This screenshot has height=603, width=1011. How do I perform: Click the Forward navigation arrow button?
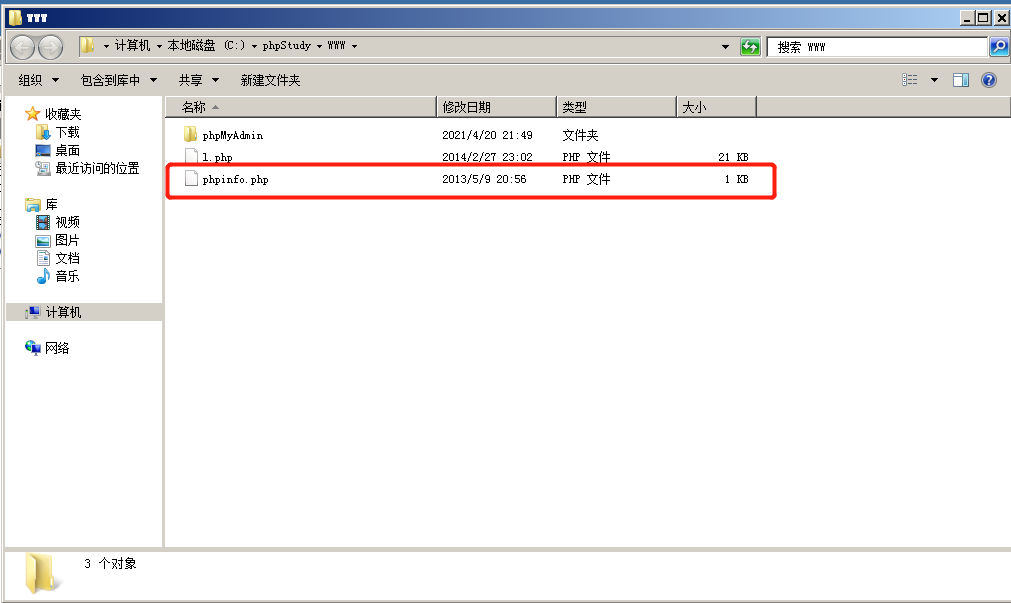50,46
